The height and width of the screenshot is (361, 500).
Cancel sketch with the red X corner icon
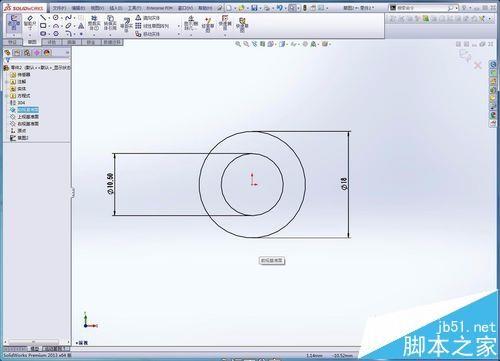(478, 65)
